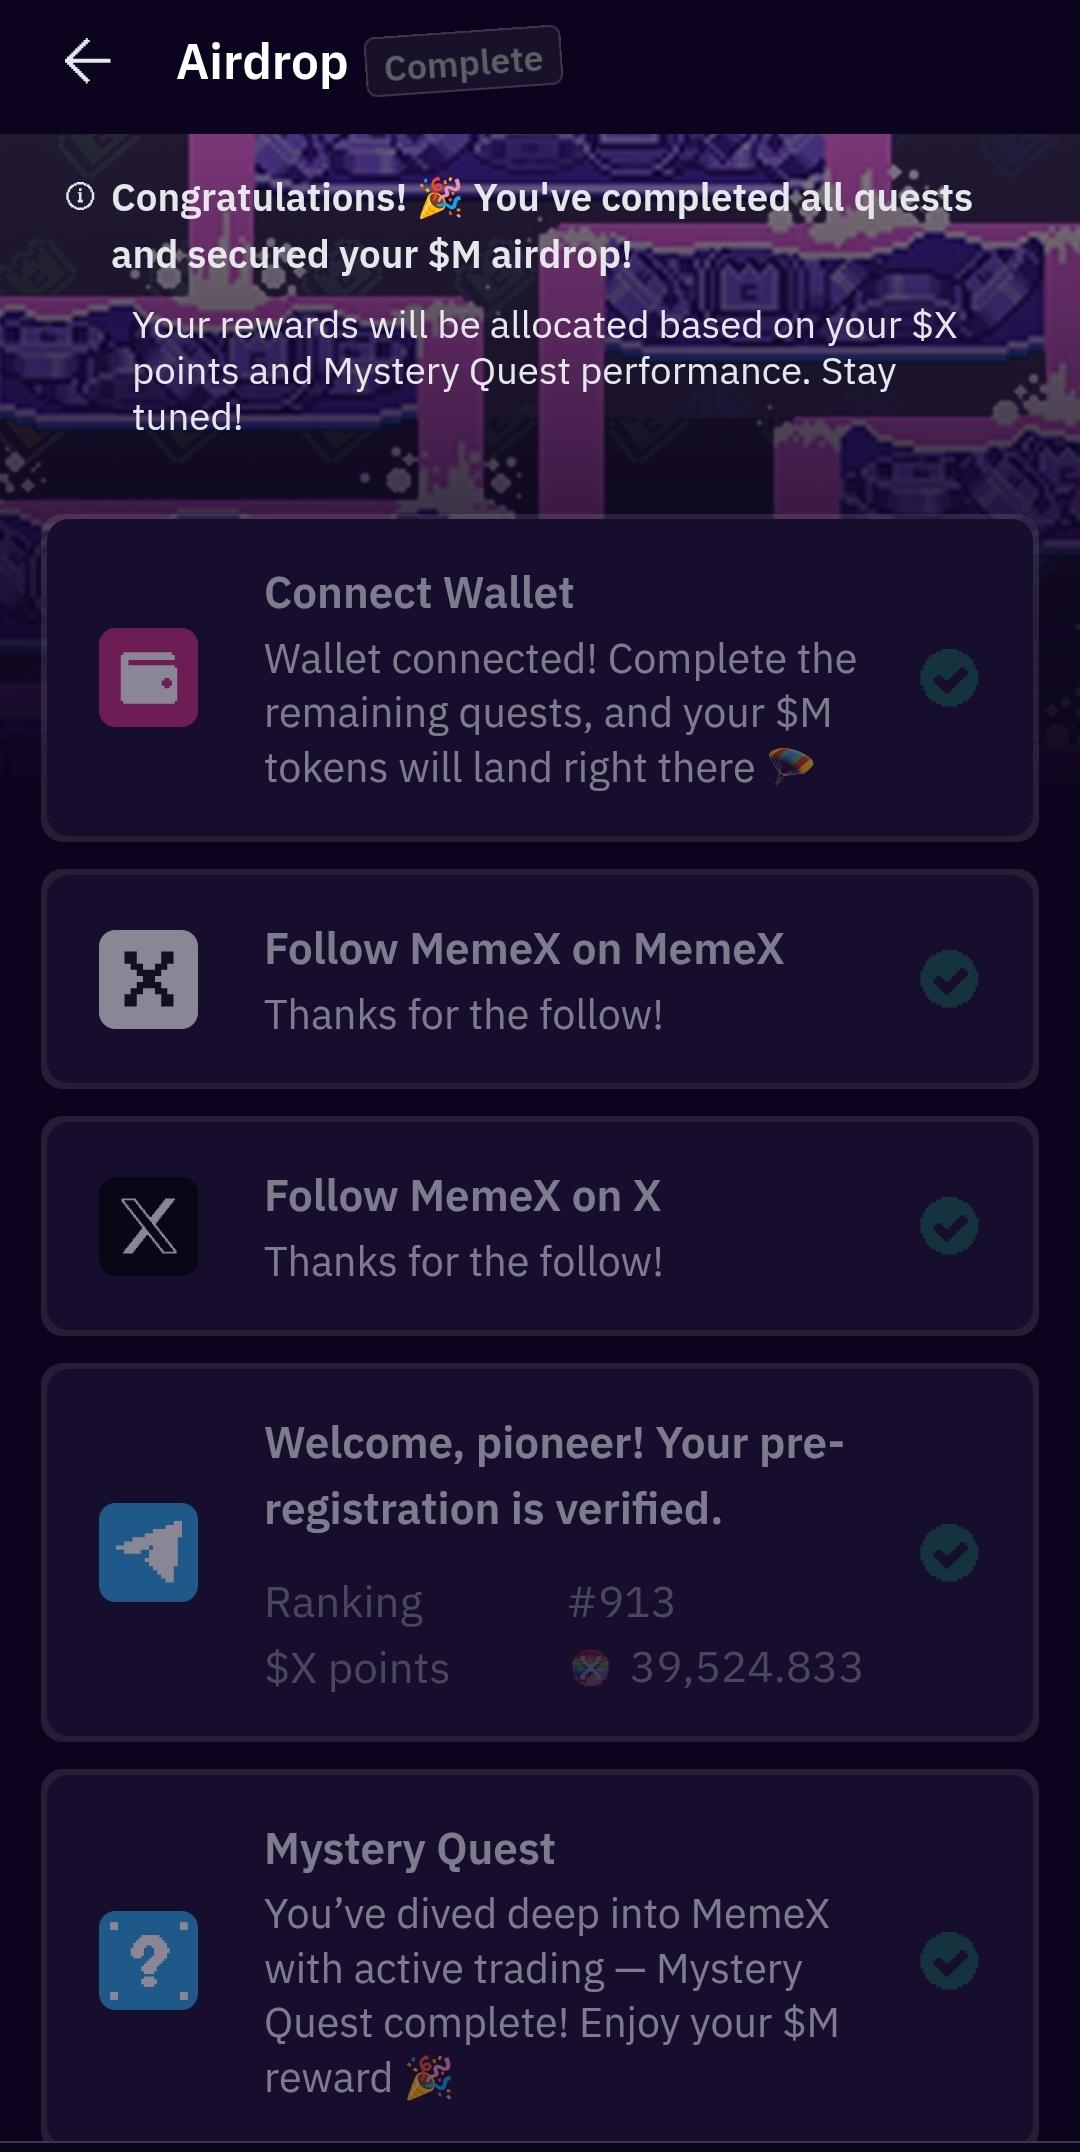Screen dimensions: 1080x2152
Task: Tap the back arrow icon
Action: (x=88, y=62)
